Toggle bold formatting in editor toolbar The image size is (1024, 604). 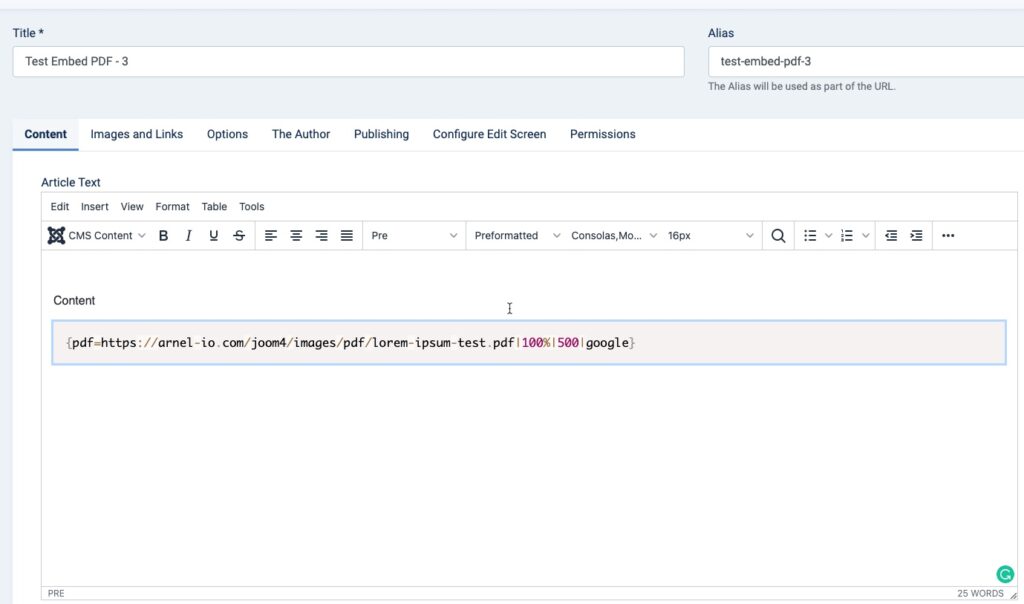pyautogui.click(x=164, y=236)
